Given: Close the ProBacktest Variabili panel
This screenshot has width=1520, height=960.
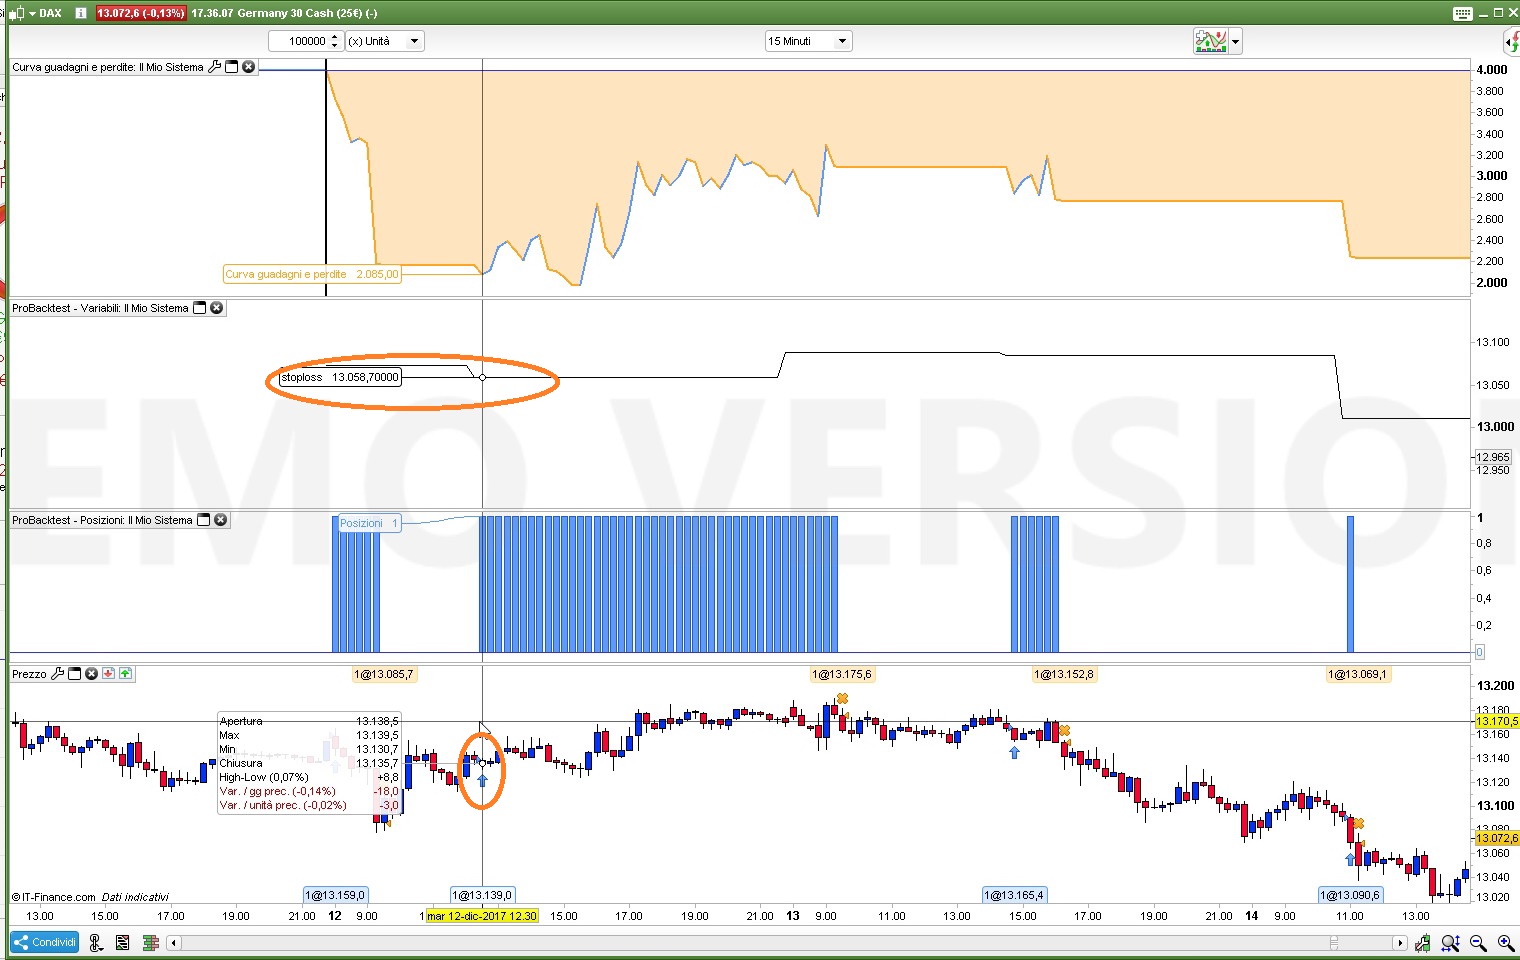Looking at the screenshot, I should 216,308.
